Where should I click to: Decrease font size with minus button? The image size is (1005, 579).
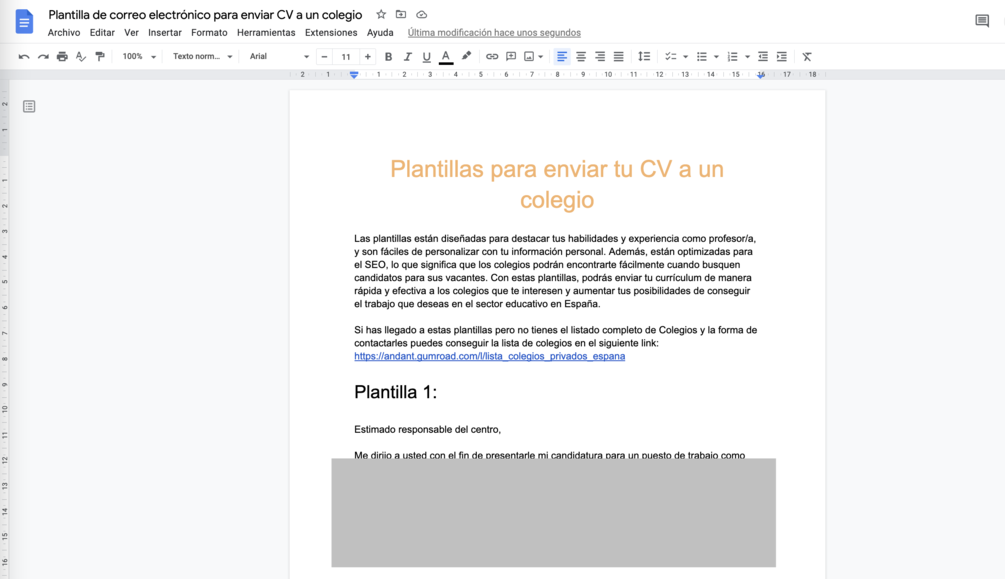[x=324, y=56]
